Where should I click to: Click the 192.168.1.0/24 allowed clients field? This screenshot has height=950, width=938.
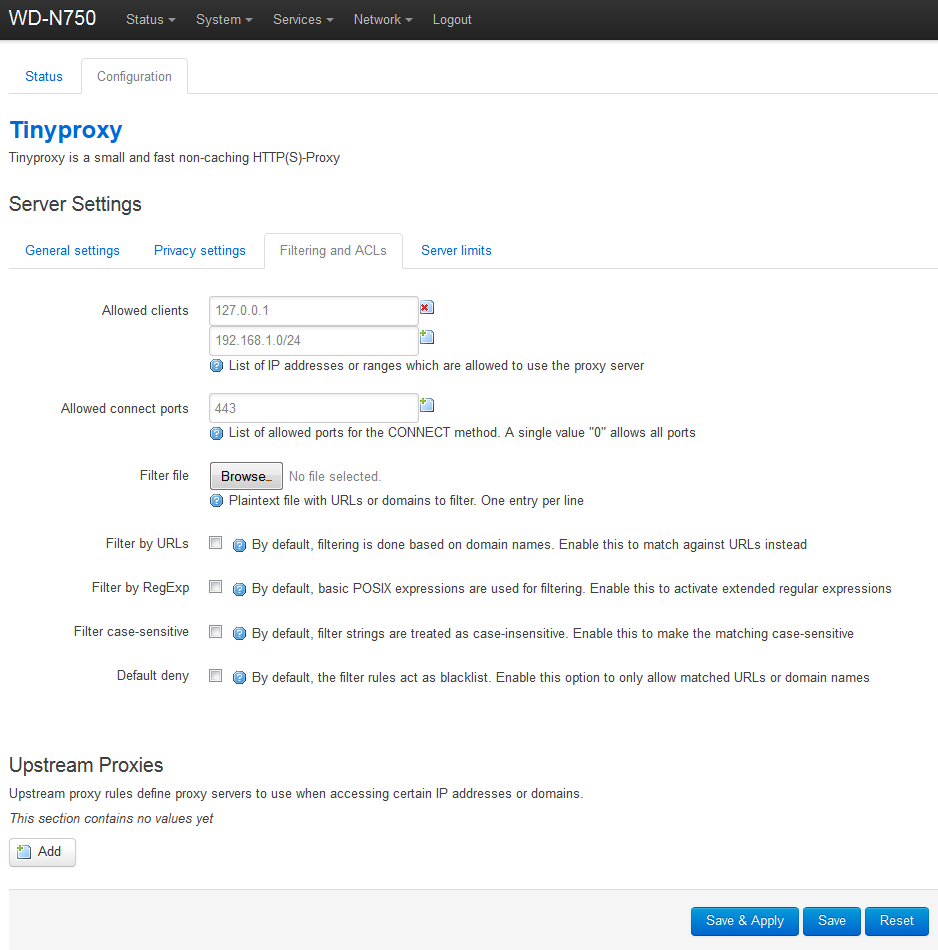click(x=314, y=340)
